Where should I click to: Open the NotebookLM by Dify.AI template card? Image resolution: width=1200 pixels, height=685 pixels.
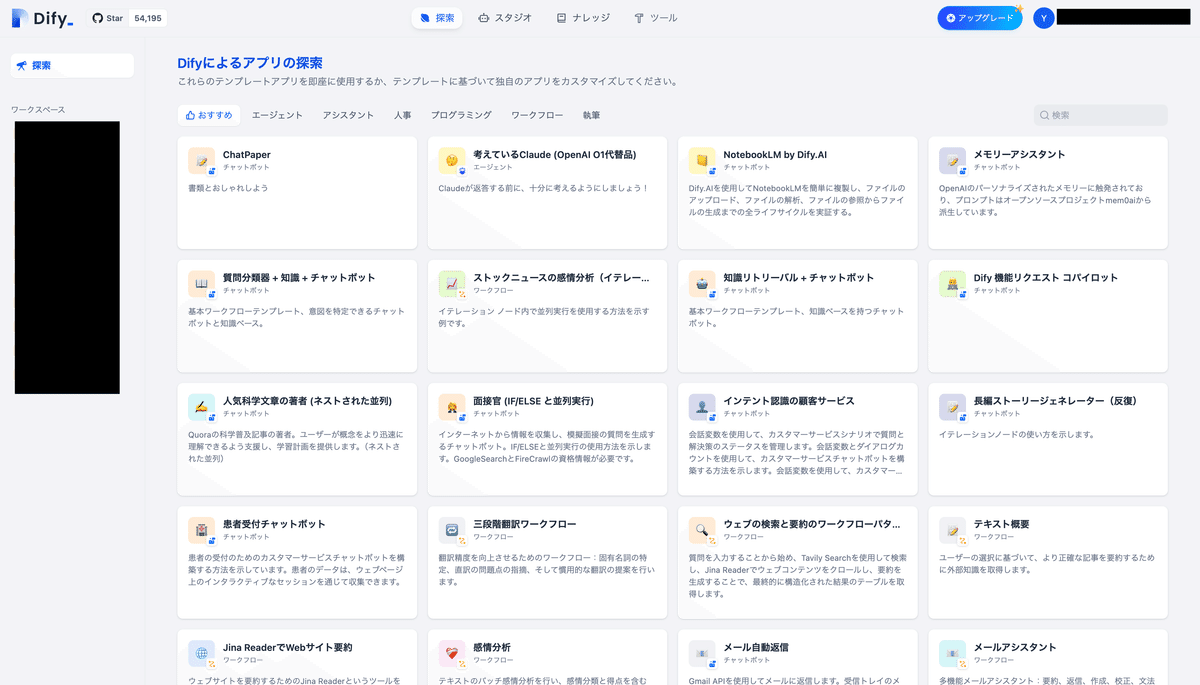point(797,190)
